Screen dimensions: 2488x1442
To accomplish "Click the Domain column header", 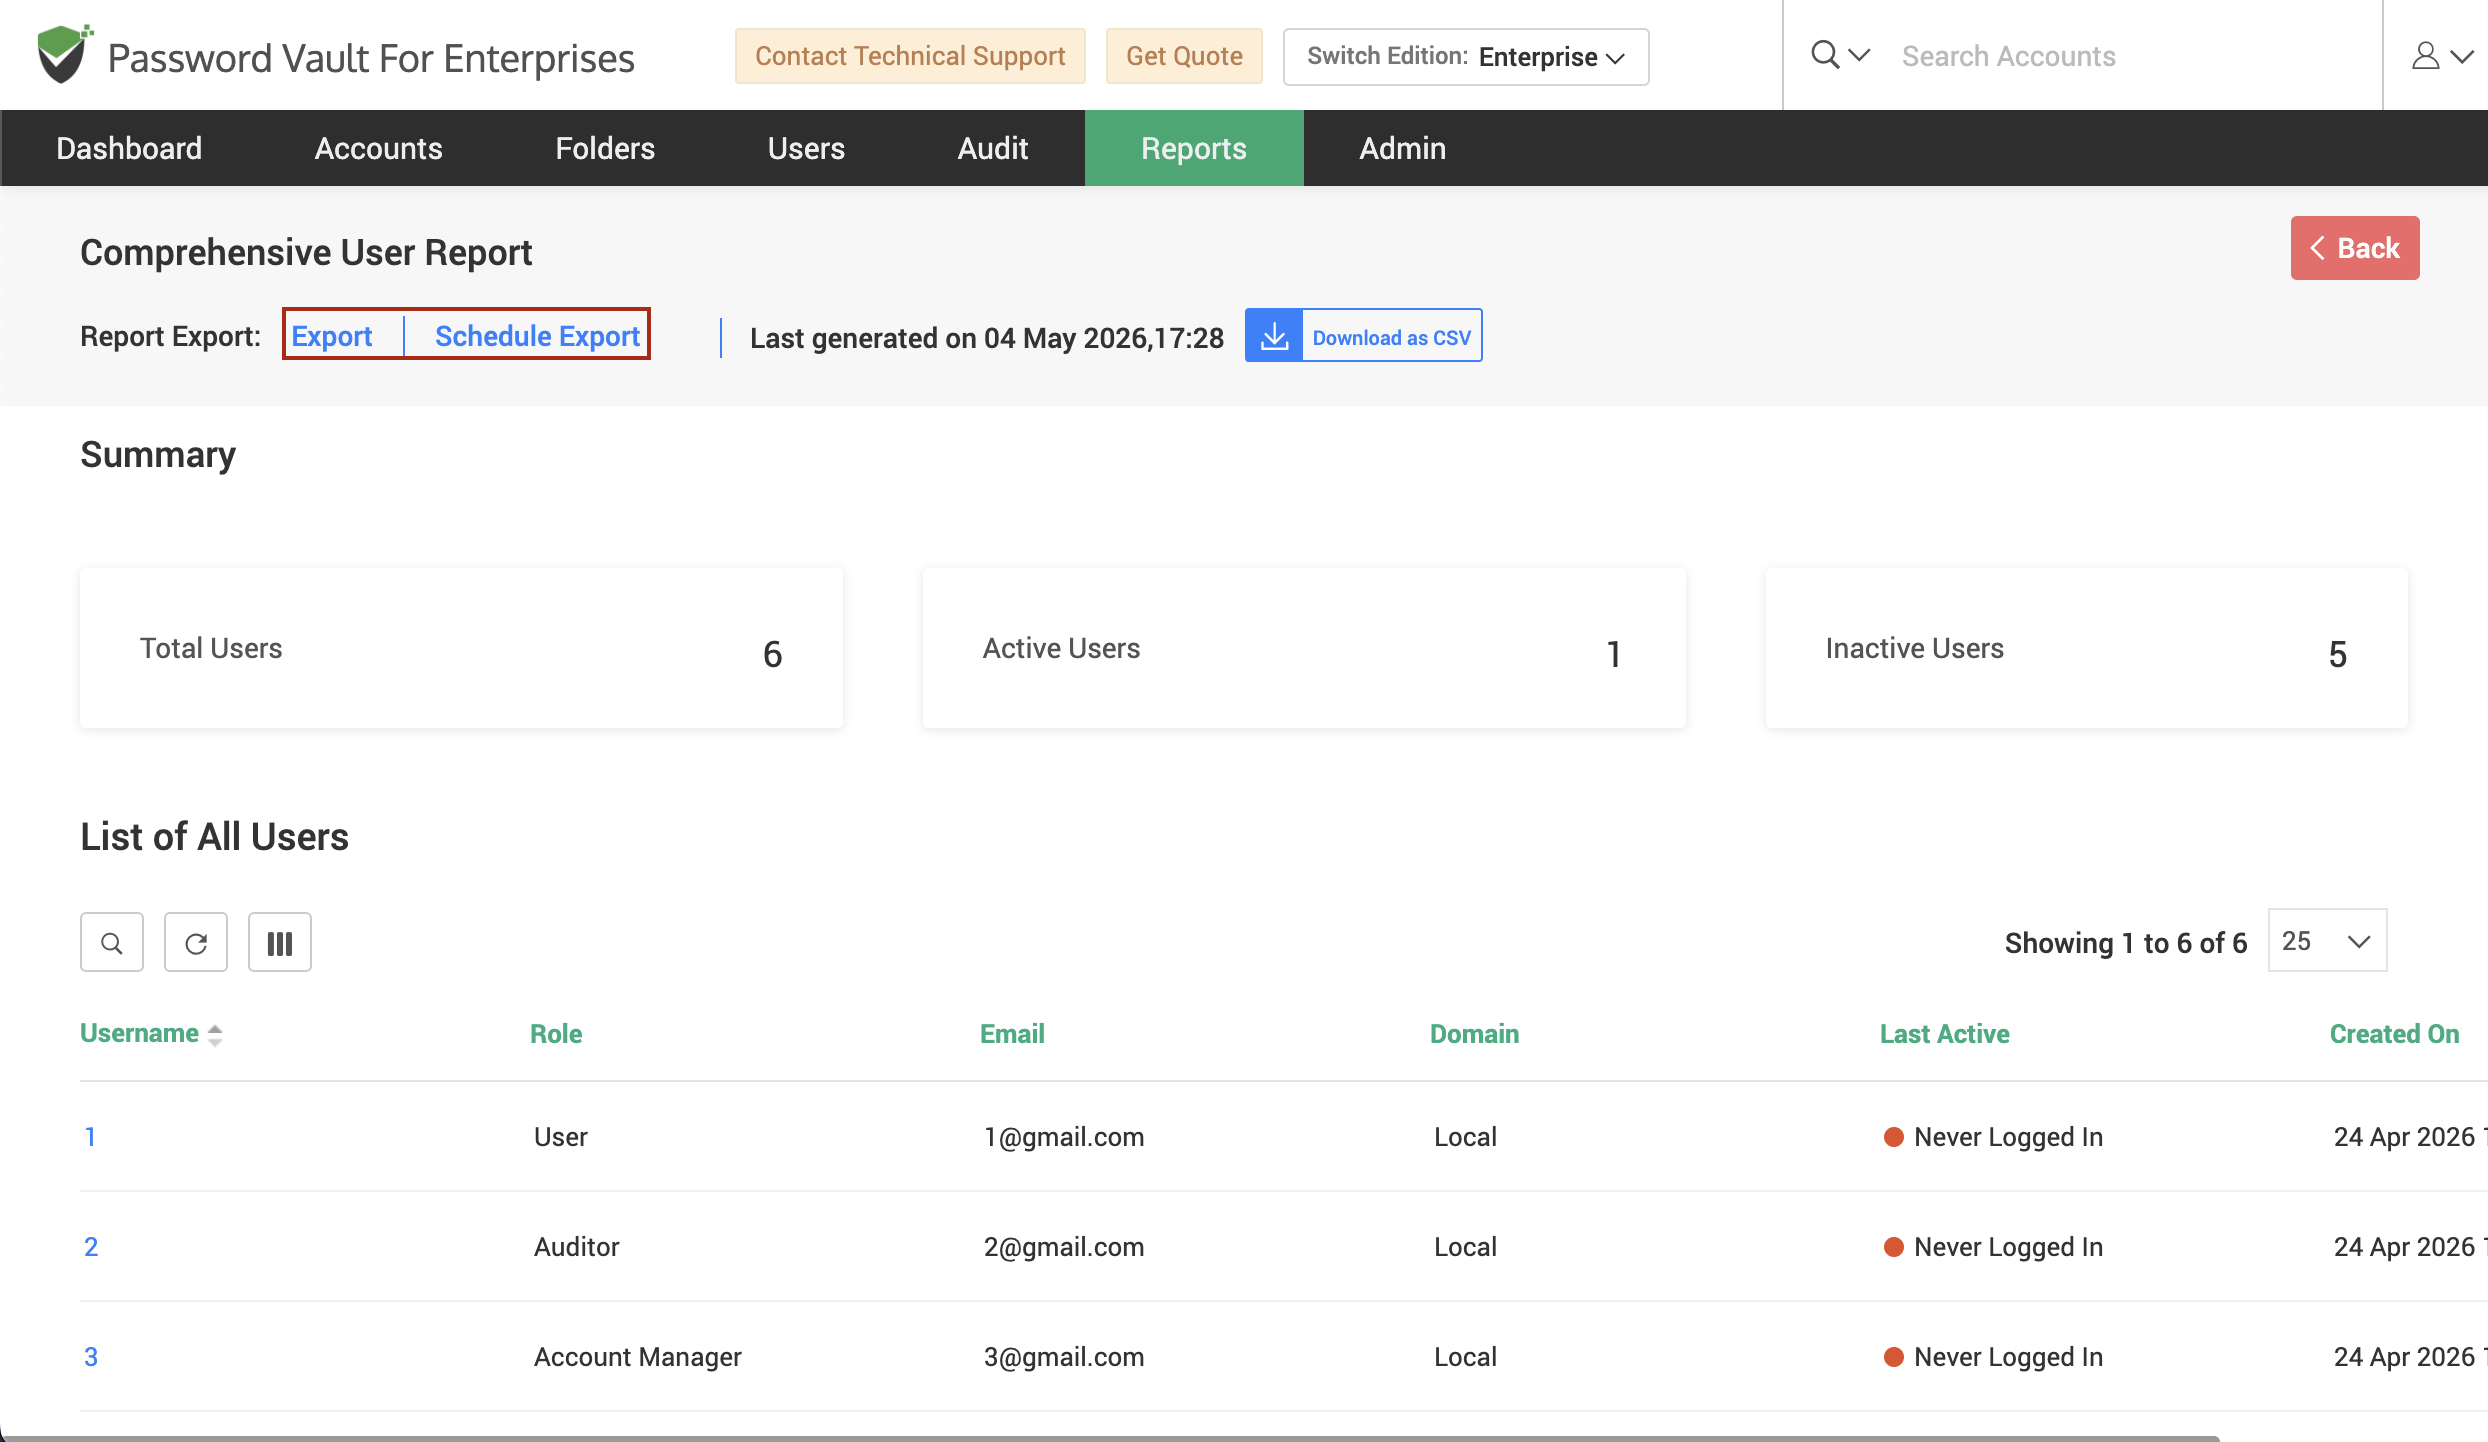I will (1474, 1034).
